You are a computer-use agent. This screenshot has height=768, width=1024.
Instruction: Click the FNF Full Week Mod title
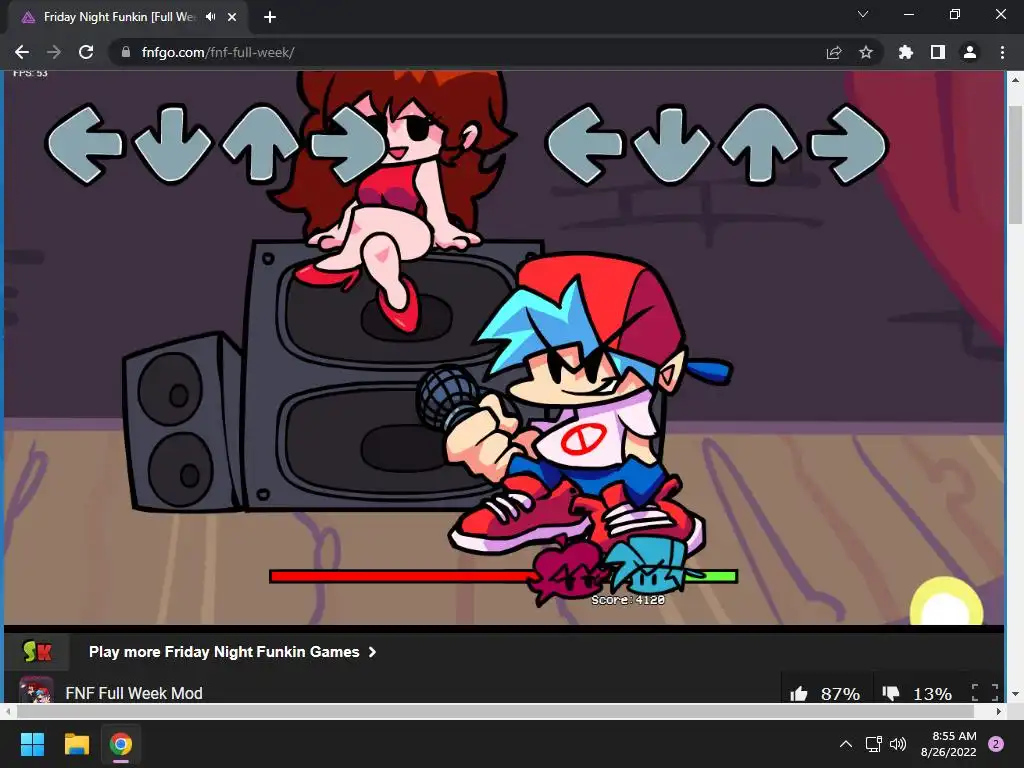tap(134, 693)
